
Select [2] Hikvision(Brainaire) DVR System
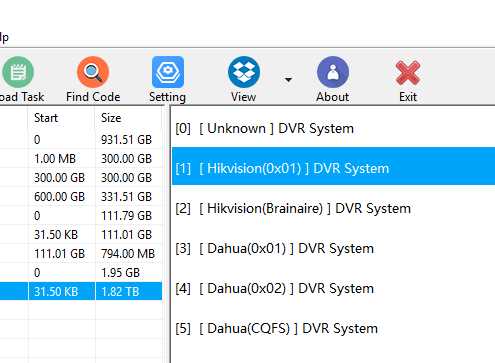coord(333,208)
